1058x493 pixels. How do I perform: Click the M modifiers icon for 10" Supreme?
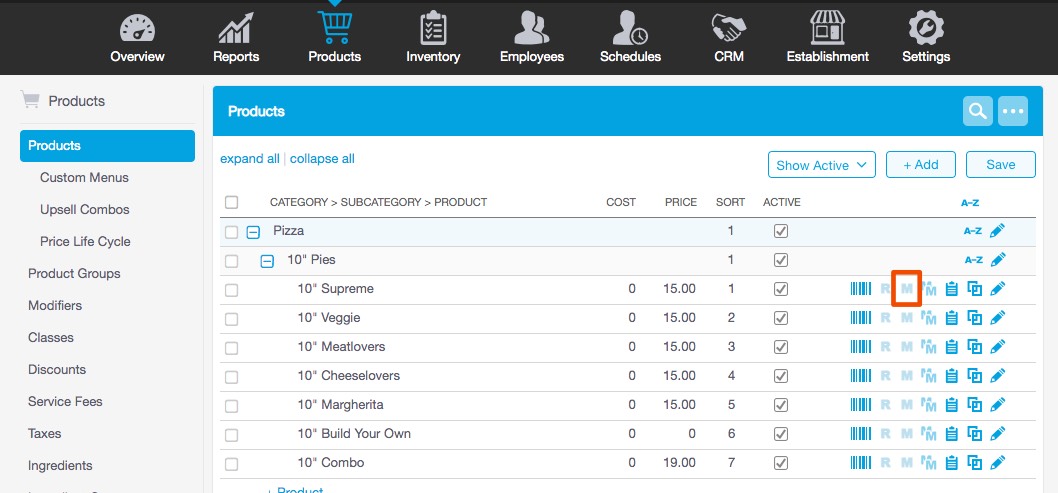[906, 289]
